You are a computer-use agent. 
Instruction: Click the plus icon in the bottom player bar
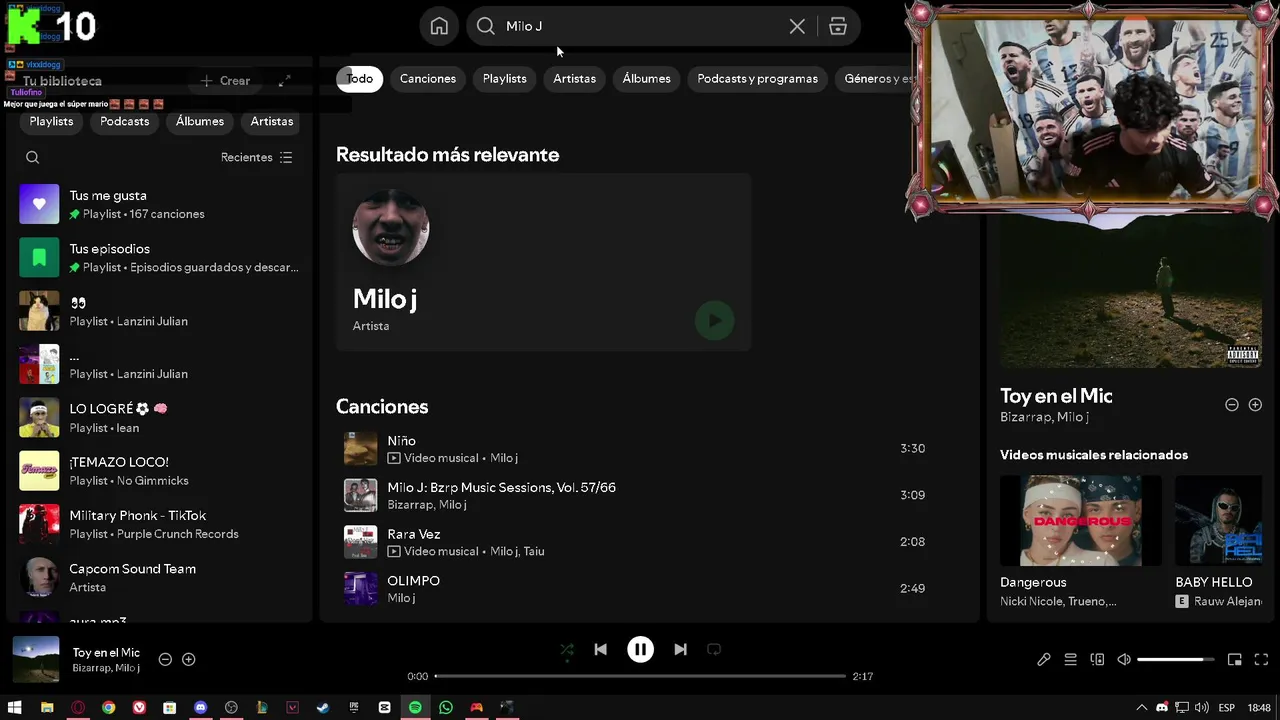(x=188, y=659)
